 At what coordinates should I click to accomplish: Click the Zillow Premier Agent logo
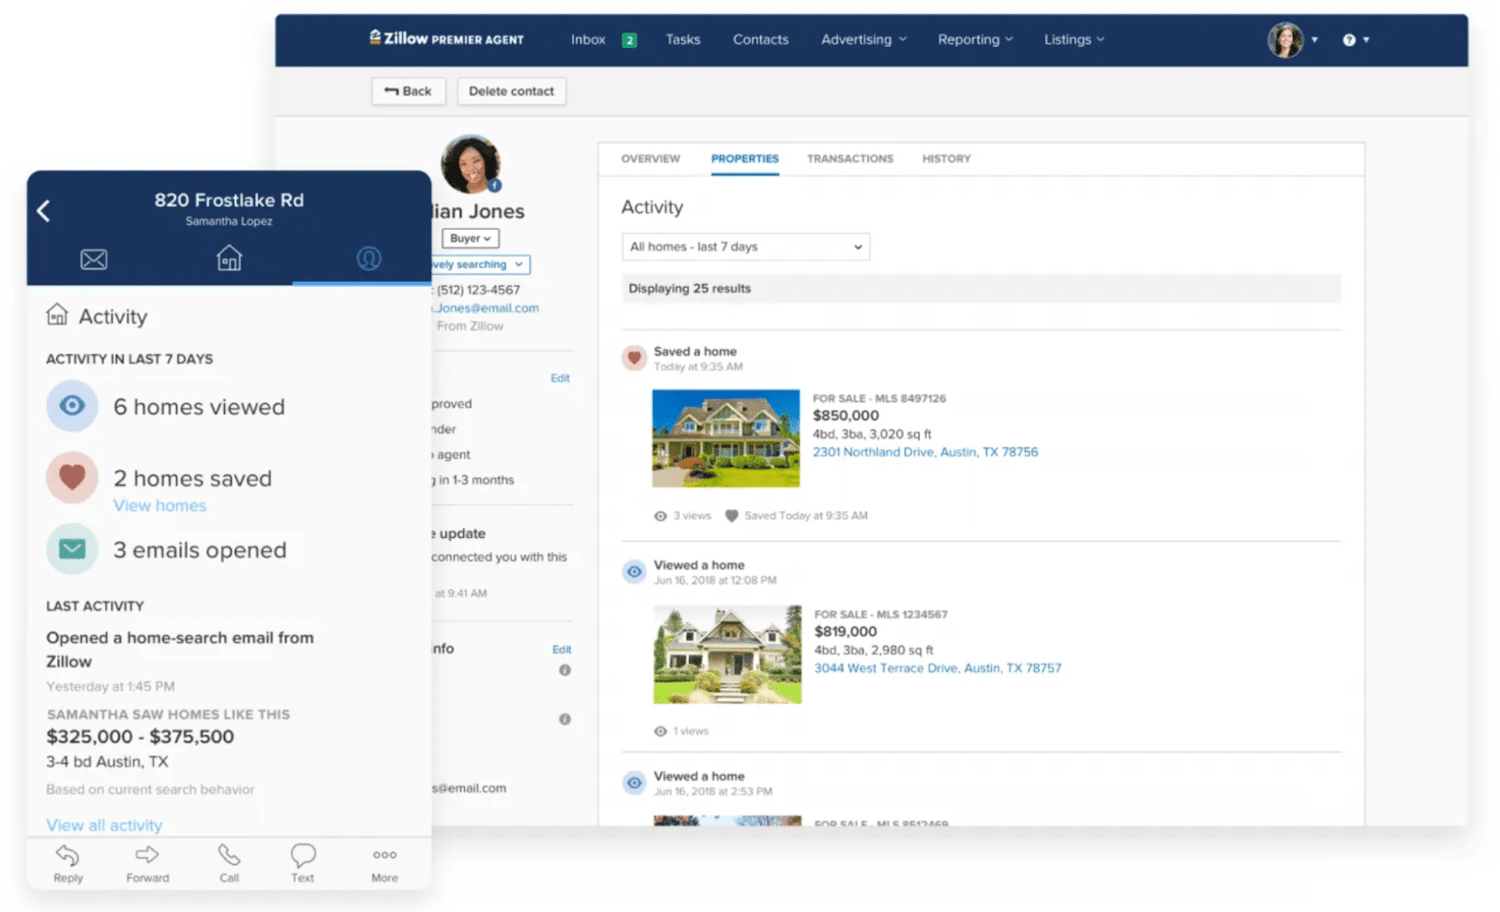click(446, 38)
